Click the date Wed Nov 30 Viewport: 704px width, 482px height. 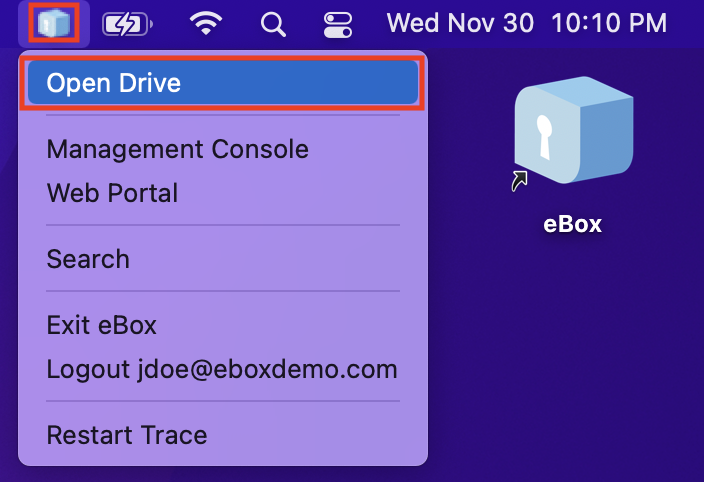point(461,23)
